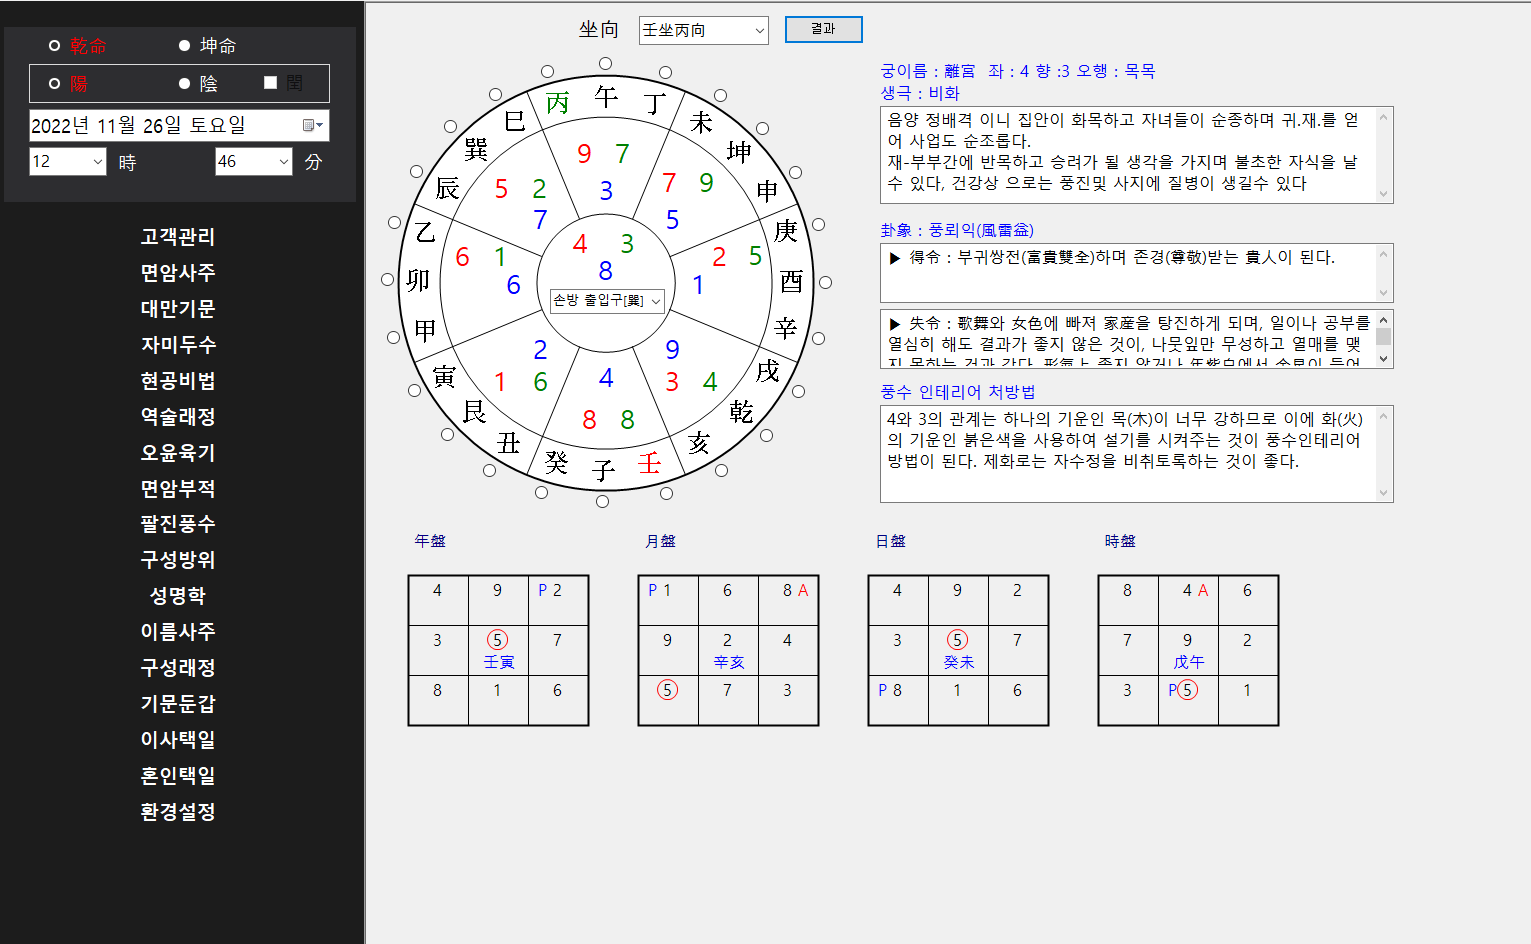This screenshot has height=944, width=1531.
Task: Select the compass radio button beside 丙
Action: point(547,71)
